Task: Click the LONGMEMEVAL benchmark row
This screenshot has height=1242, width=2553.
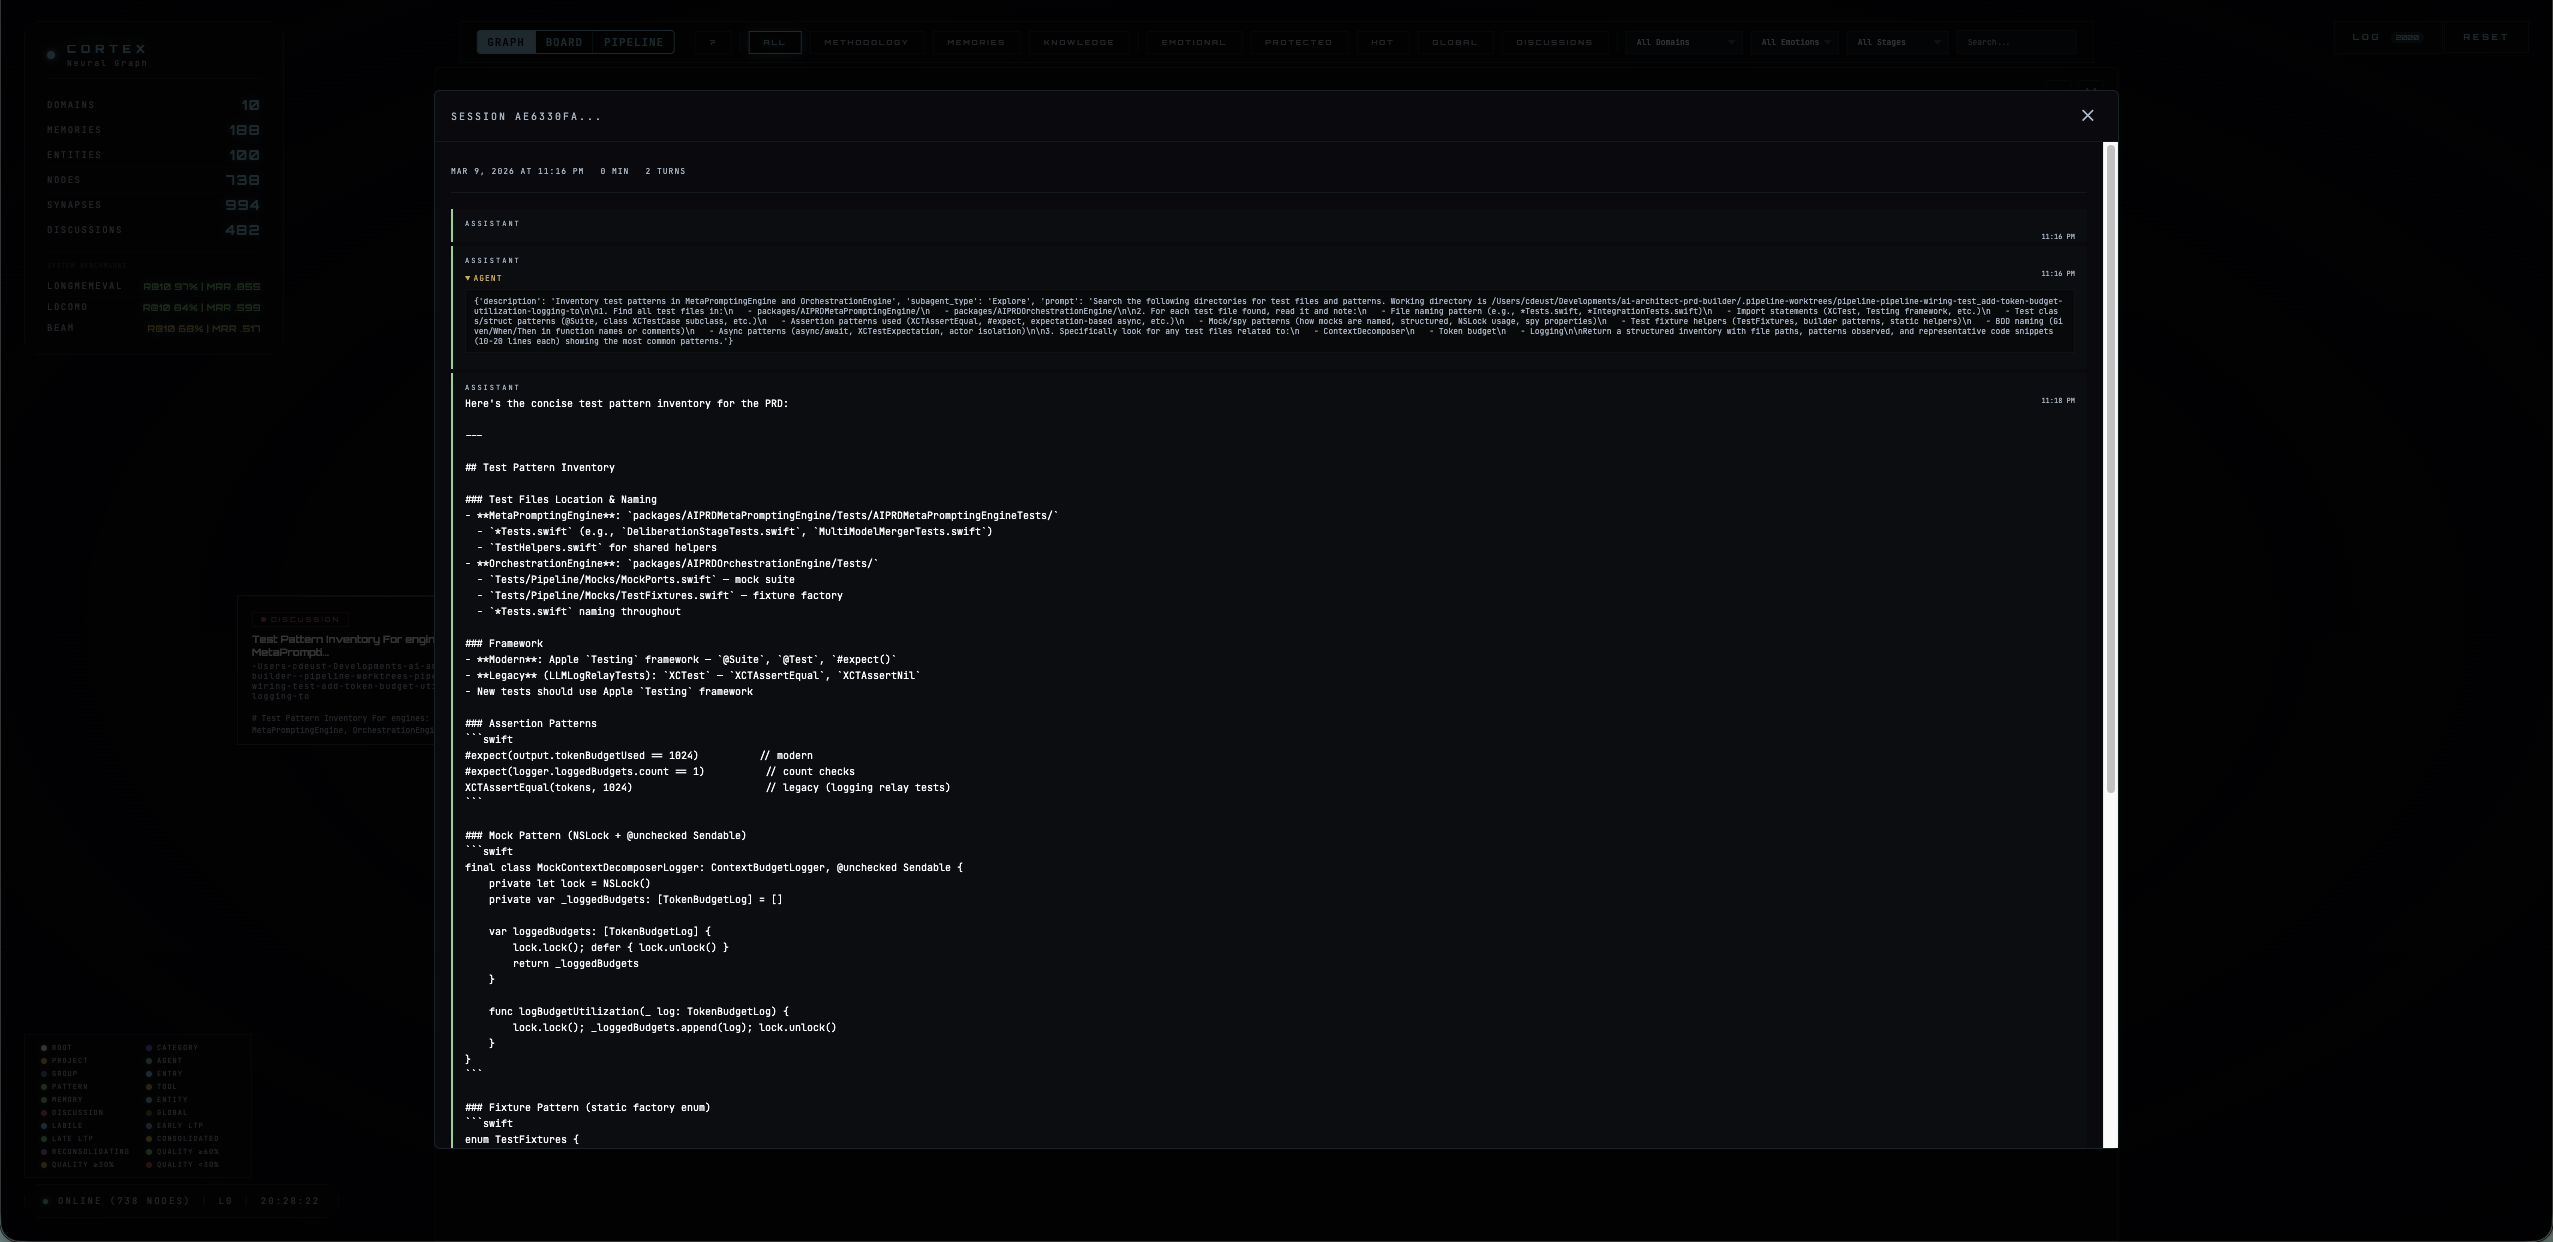Action: point(153,286)
